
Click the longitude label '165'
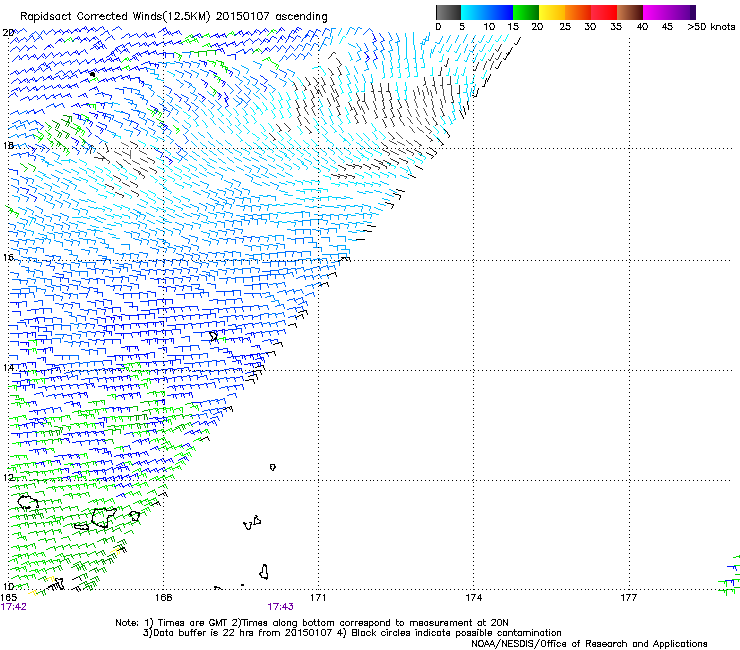point(9,598)
